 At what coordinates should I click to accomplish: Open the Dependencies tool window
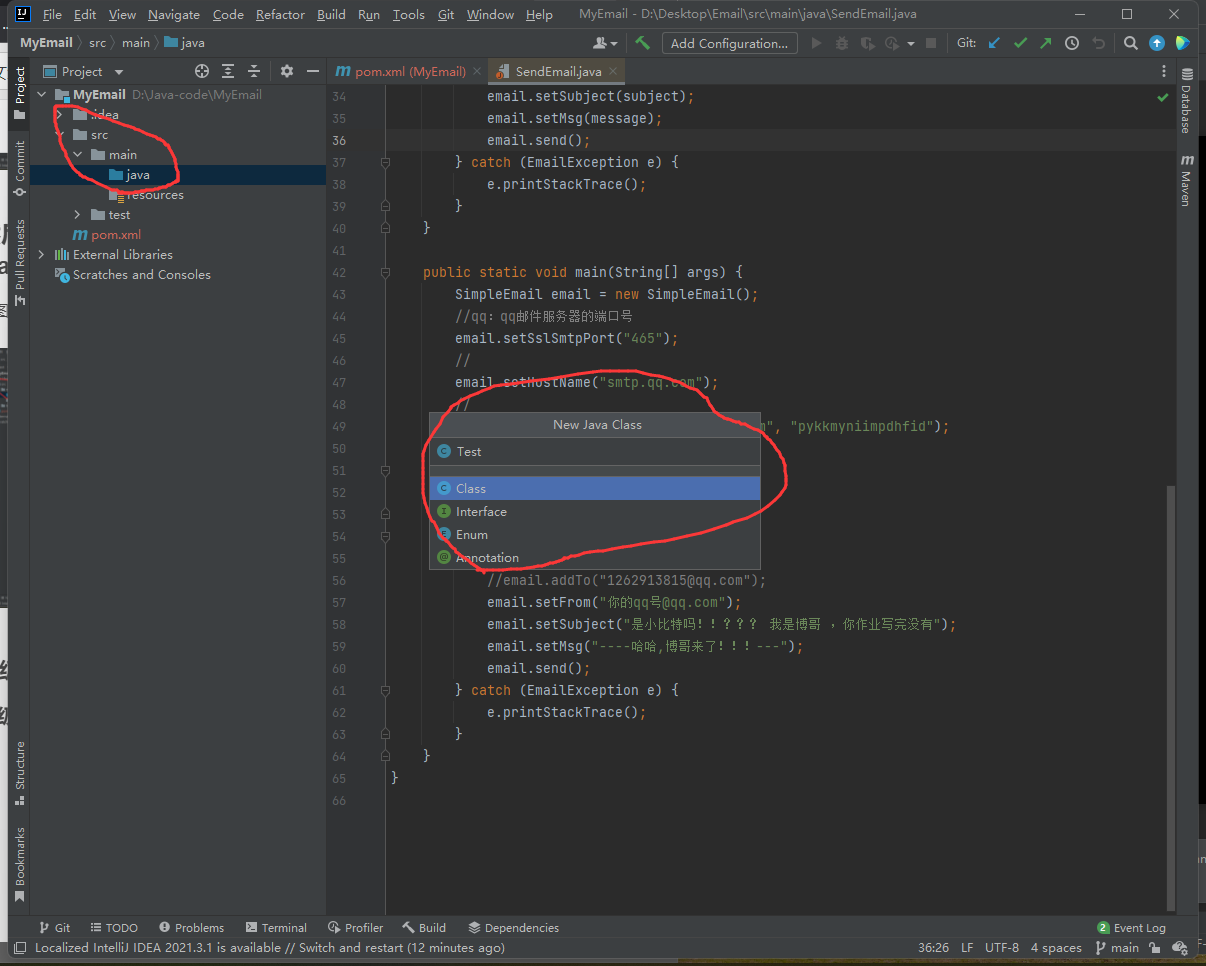[x=514, y=927]
